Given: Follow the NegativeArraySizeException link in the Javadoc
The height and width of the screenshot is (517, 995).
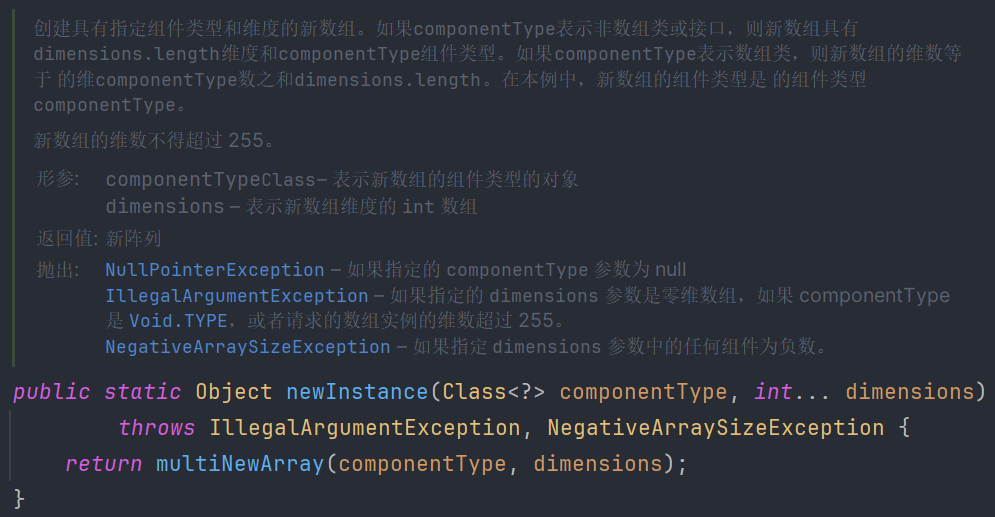Looking at the screenshot, I should [247, 347].
